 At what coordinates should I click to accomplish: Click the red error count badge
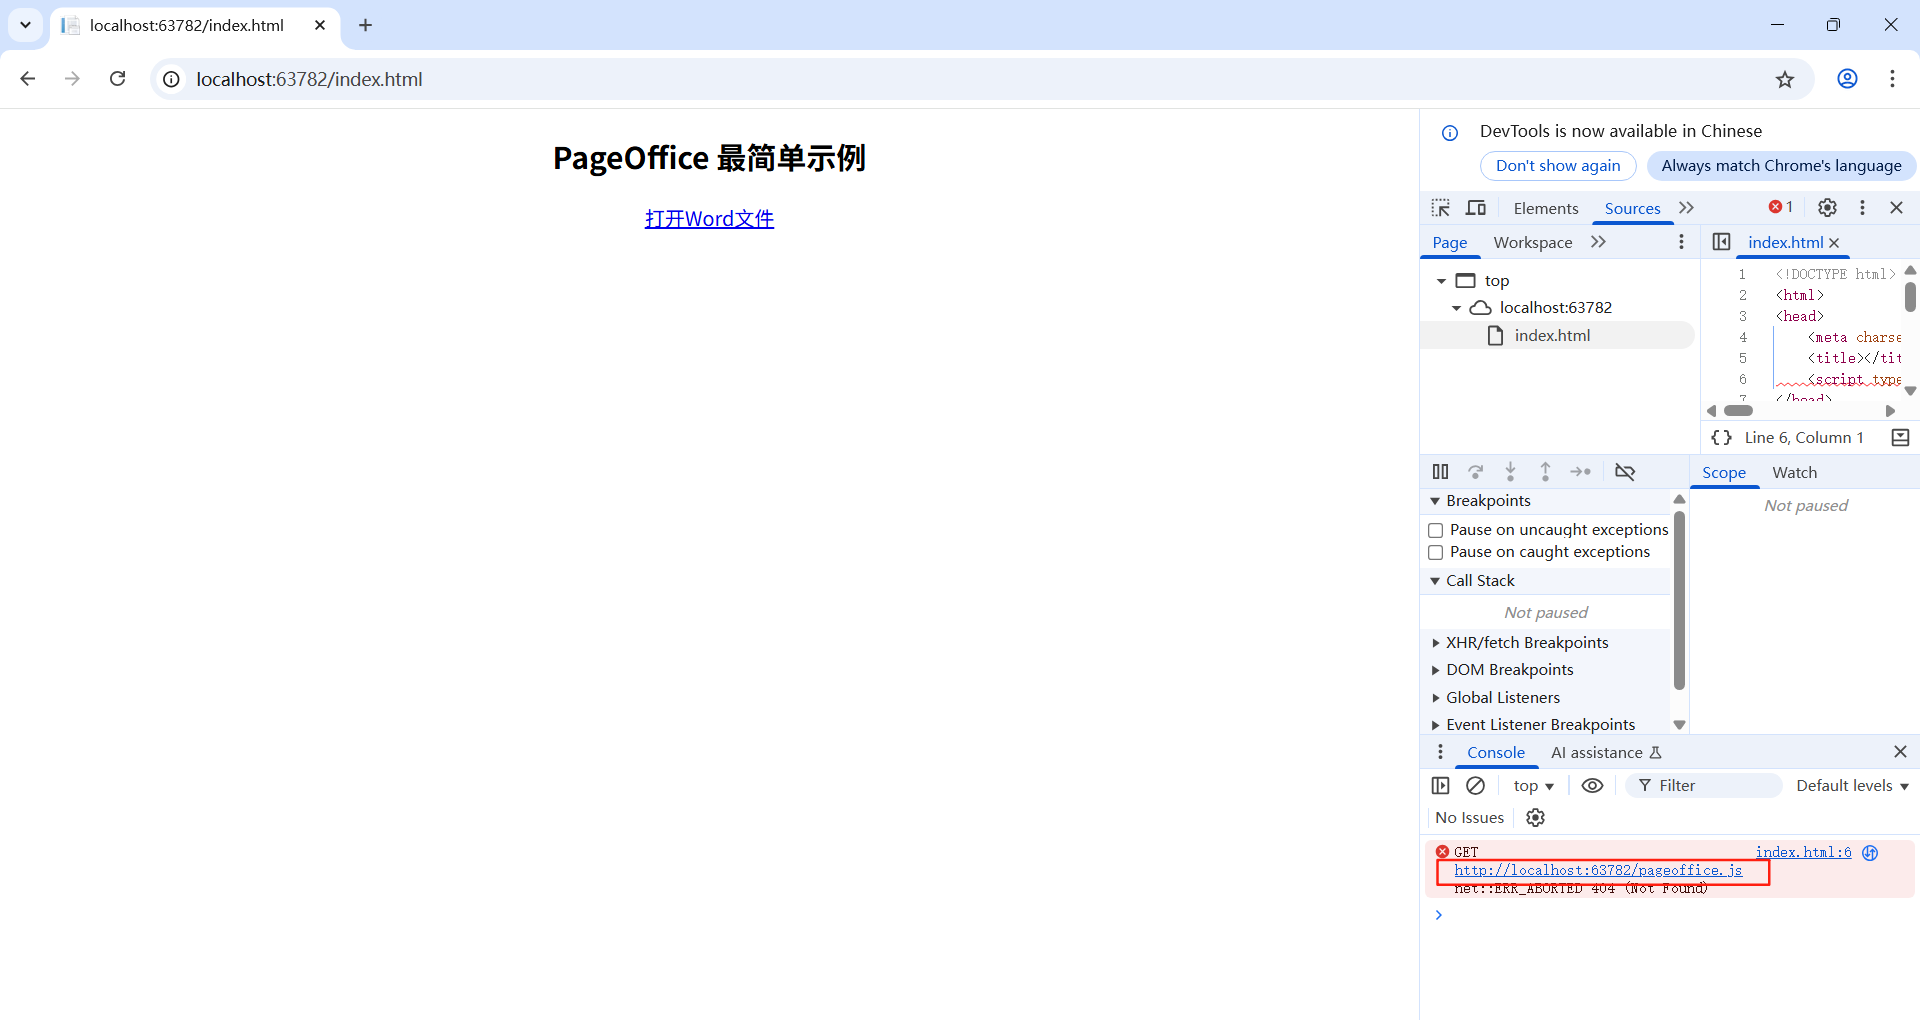coord(1781,207)
